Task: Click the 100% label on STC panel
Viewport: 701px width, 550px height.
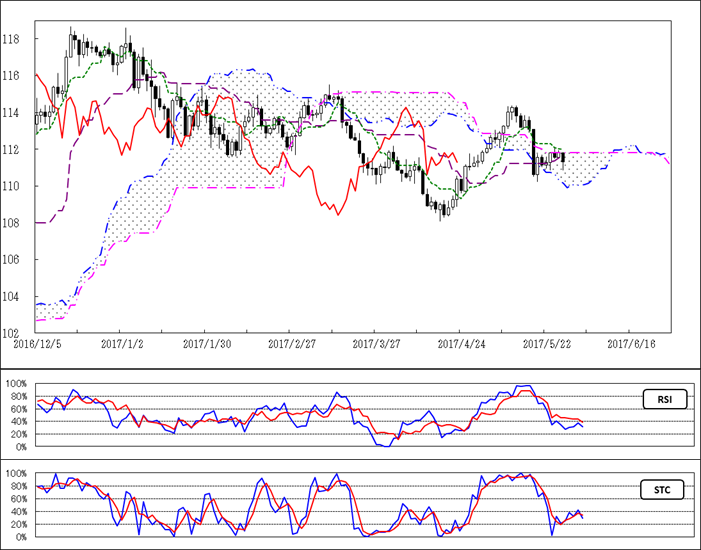Action: pos(17,474)
